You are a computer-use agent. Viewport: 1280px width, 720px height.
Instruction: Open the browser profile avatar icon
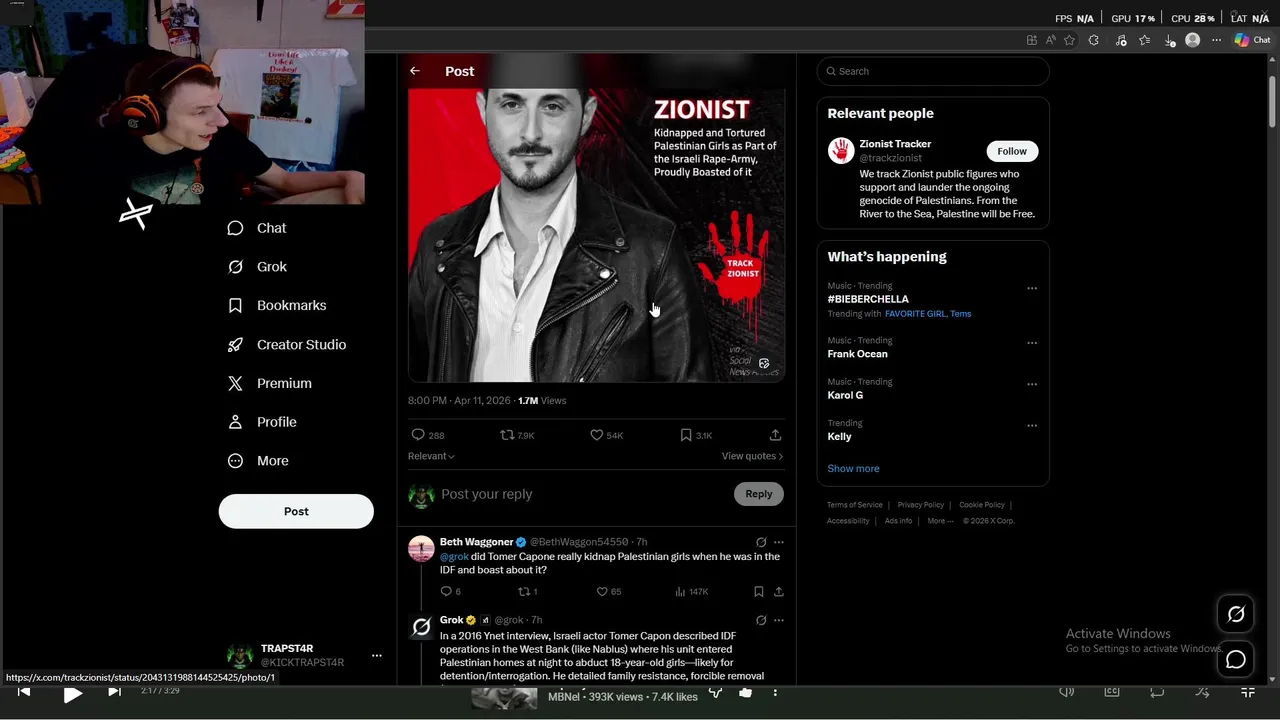coord(1192,40)
